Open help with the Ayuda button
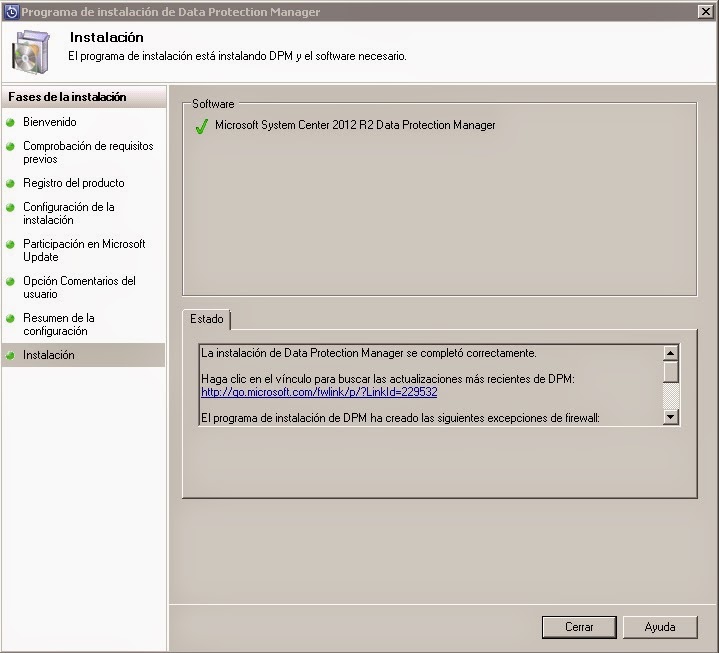The image size is (719, 653). pos(660,627)
